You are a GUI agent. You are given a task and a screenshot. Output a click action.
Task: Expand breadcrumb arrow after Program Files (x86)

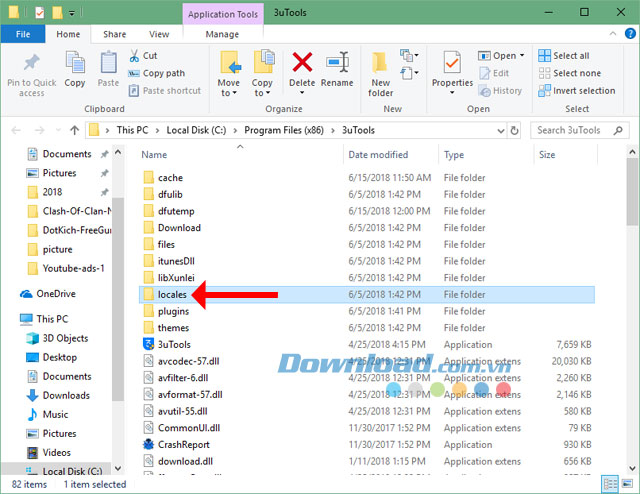click(333, 131)
